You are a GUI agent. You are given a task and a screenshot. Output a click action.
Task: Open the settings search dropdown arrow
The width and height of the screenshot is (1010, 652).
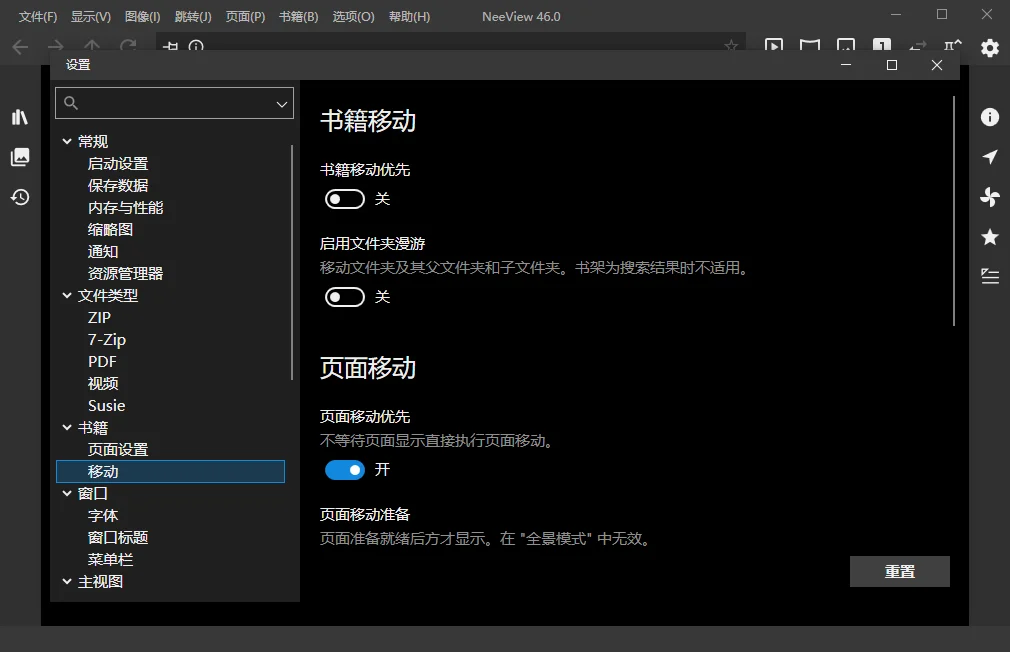(281, 104)
